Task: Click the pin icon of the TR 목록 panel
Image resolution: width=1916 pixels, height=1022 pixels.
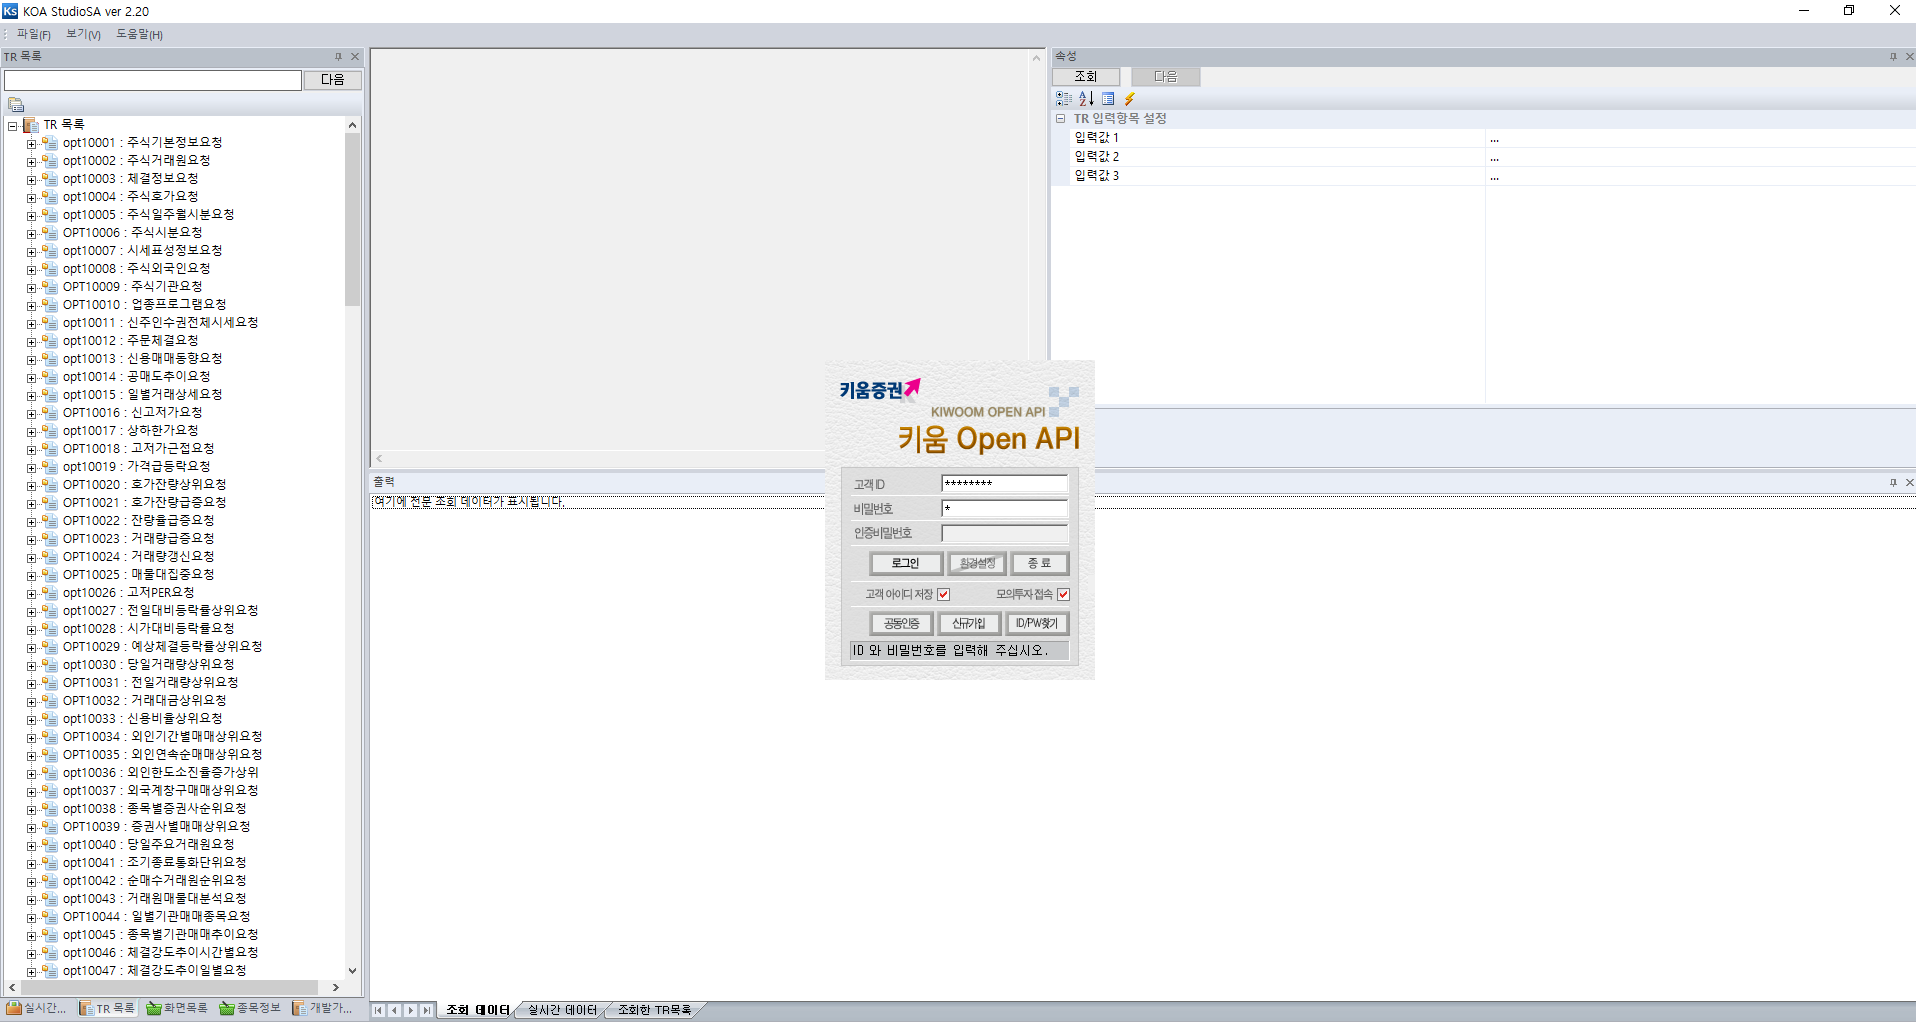Action: click(x=338, y=57)
